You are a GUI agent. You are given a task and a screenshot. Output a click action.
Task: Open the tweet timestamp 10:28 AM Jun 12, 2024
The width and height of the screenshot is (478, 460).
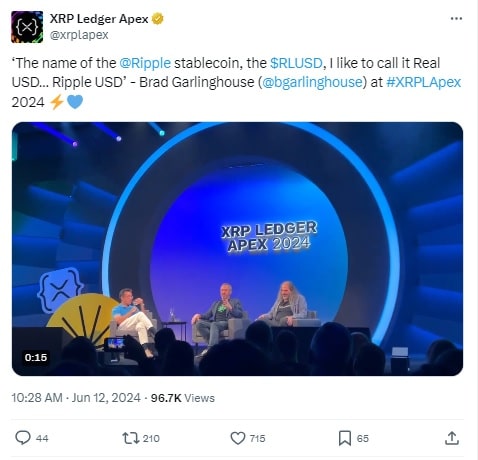pyautogui.click(x=76, y=398)
